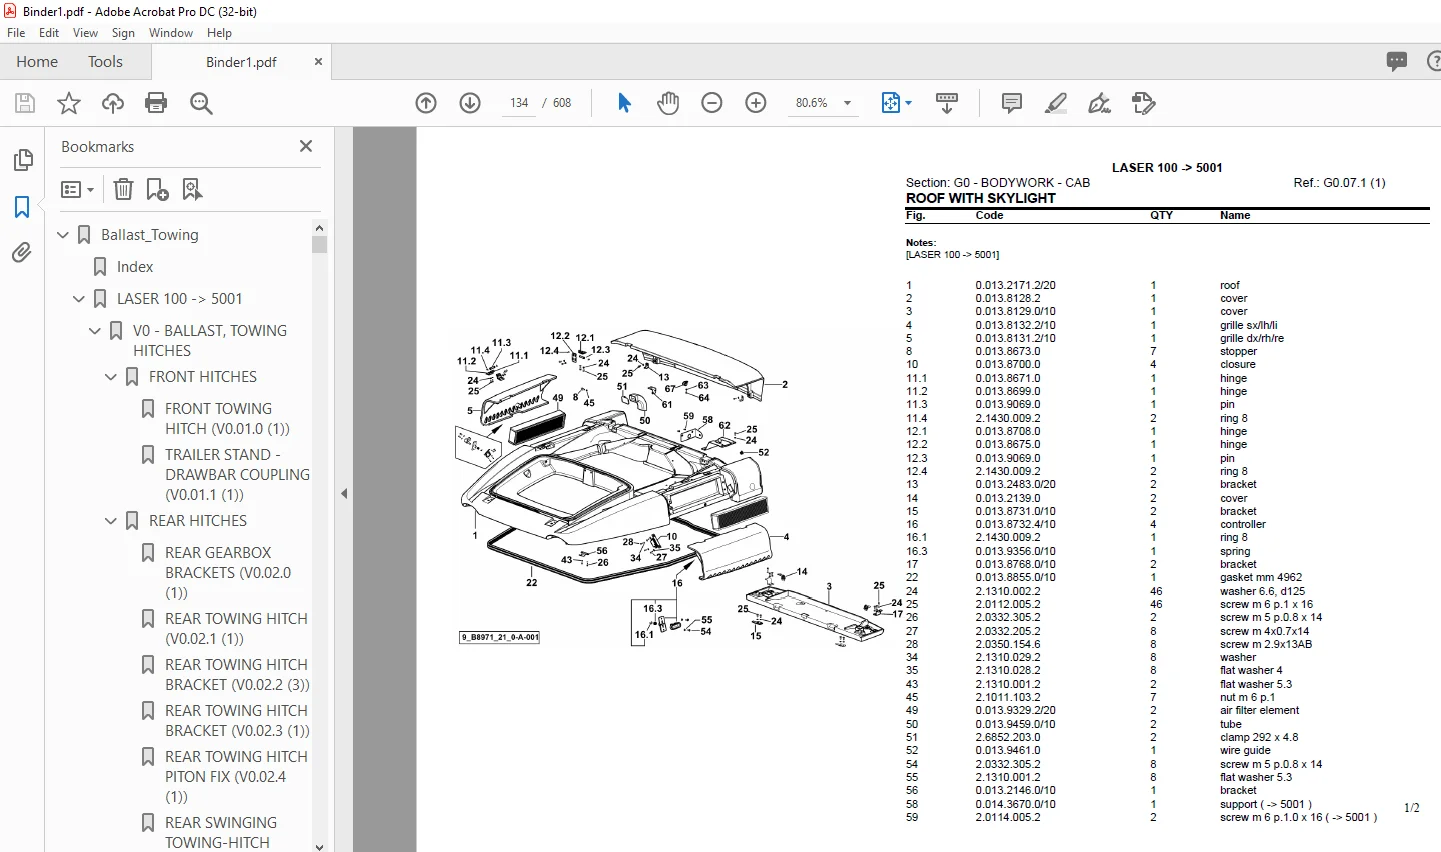Close the Bookmarks panel
Screen dimensions: 1441x852
click(306, 146)
